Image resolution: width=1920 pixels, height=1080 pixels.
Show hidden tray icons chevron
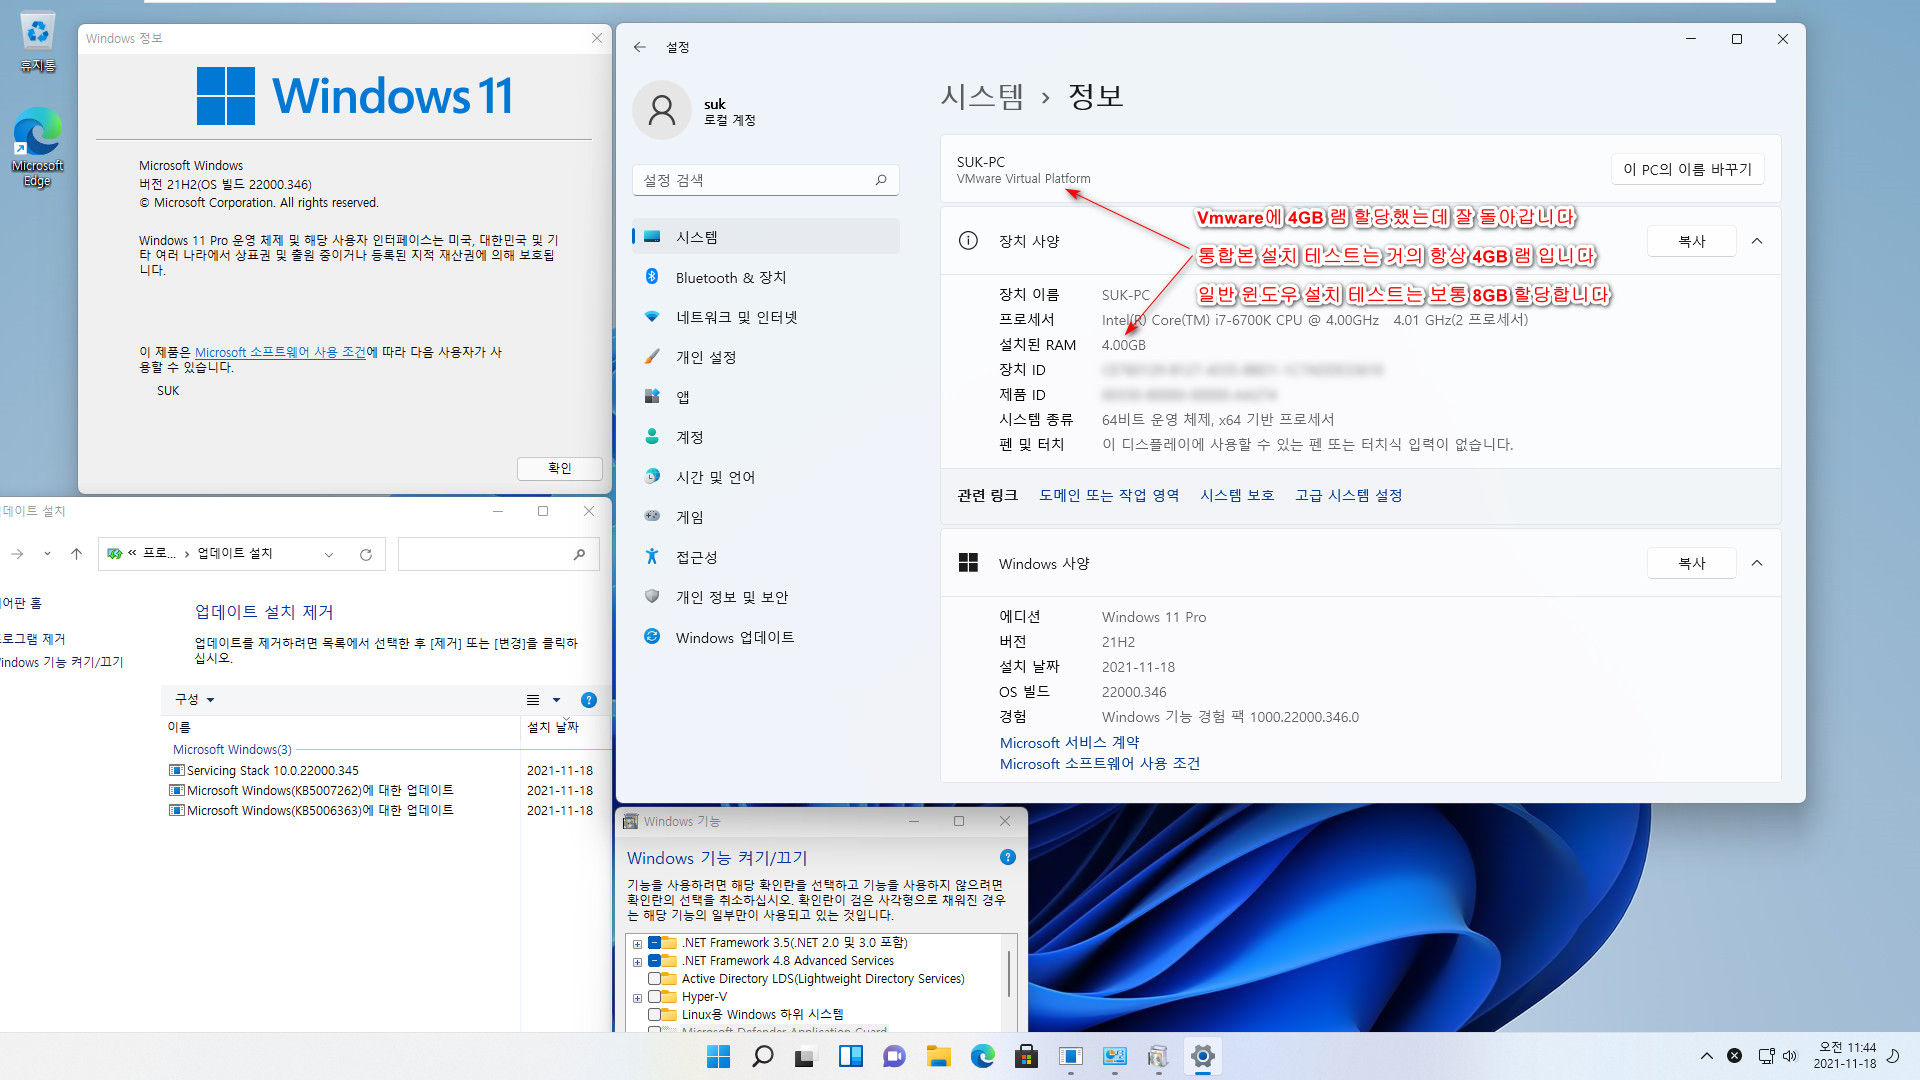click(x=1707, y=1056)
